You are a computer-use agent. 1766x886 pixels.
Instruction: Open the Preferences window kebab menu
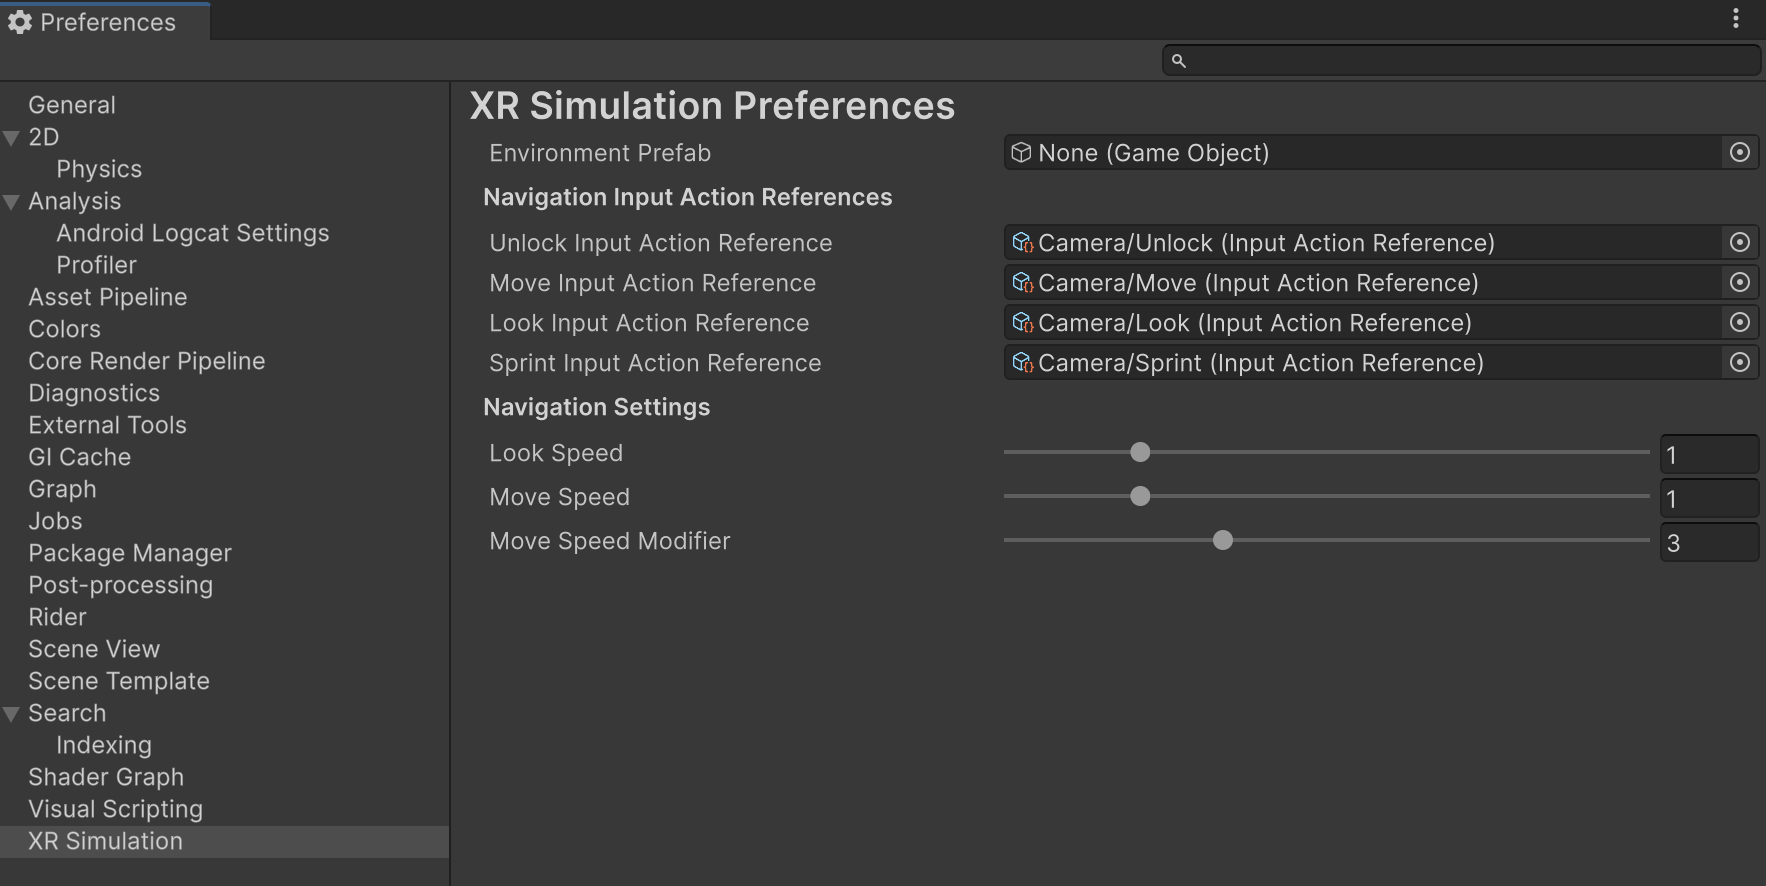pos(1736,18)
